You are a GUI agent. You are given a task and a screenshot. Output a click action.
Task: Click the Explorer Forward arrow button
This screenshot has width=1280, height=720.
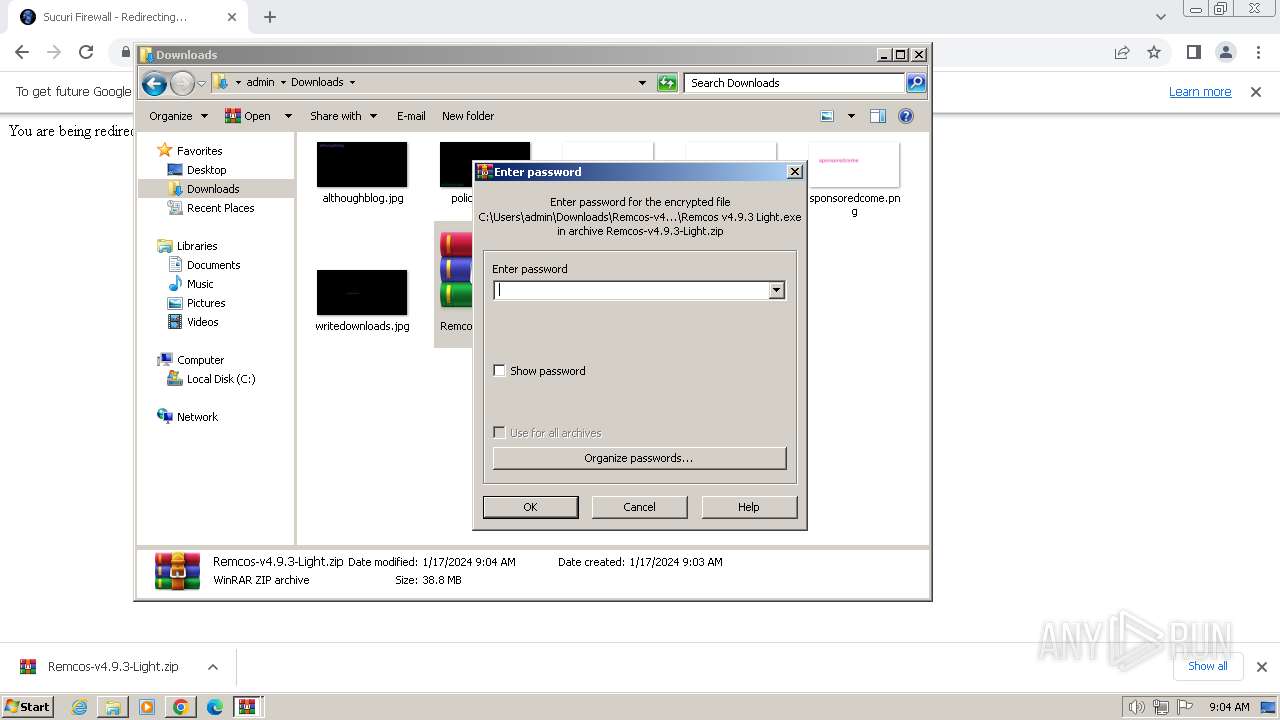182,83
